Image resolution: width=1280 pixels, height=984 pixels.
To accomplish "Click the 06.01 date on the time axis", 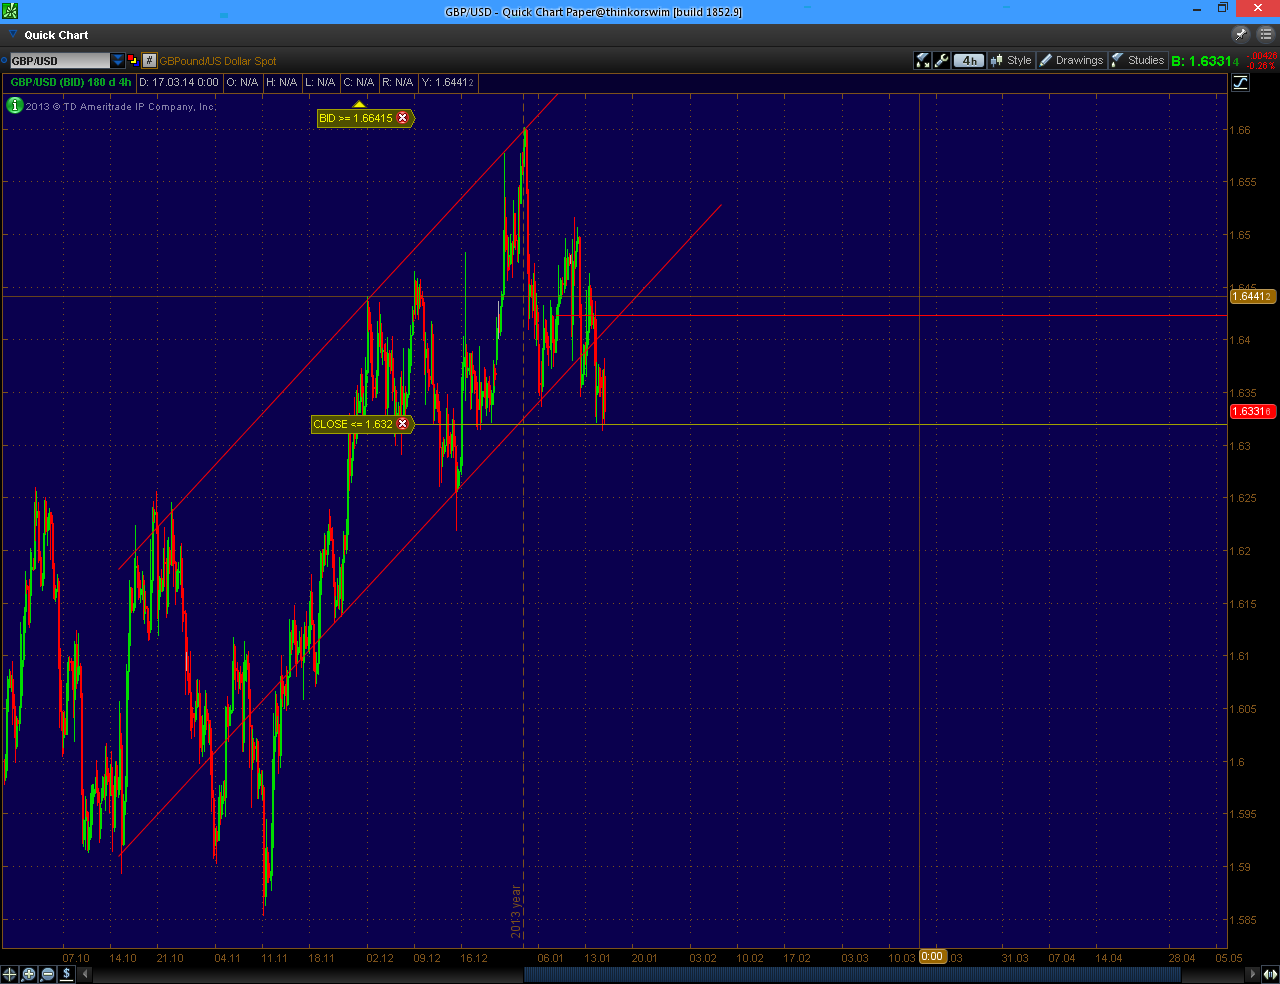I will [550, 958].
